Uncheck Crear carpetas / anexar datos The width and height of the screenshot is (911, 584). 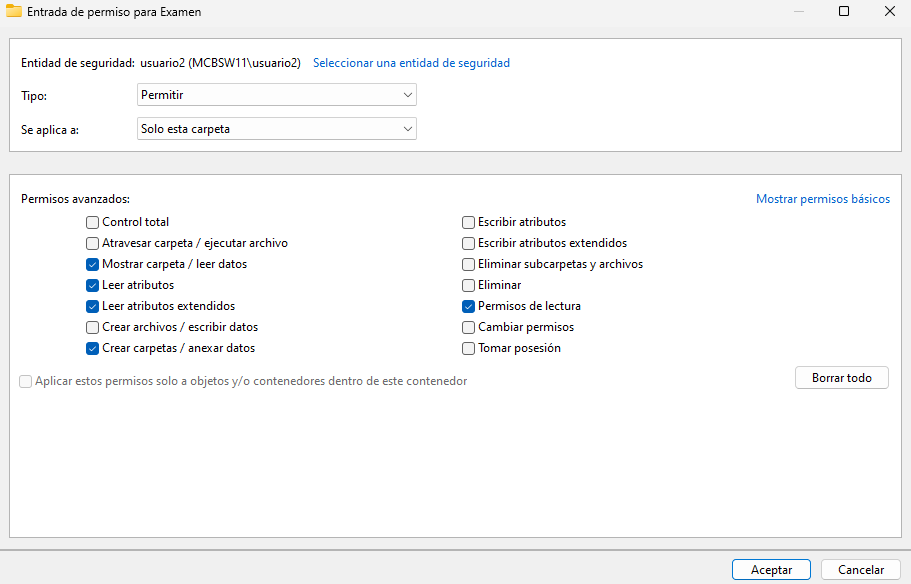pyautogui.click(x=93, y=348)
